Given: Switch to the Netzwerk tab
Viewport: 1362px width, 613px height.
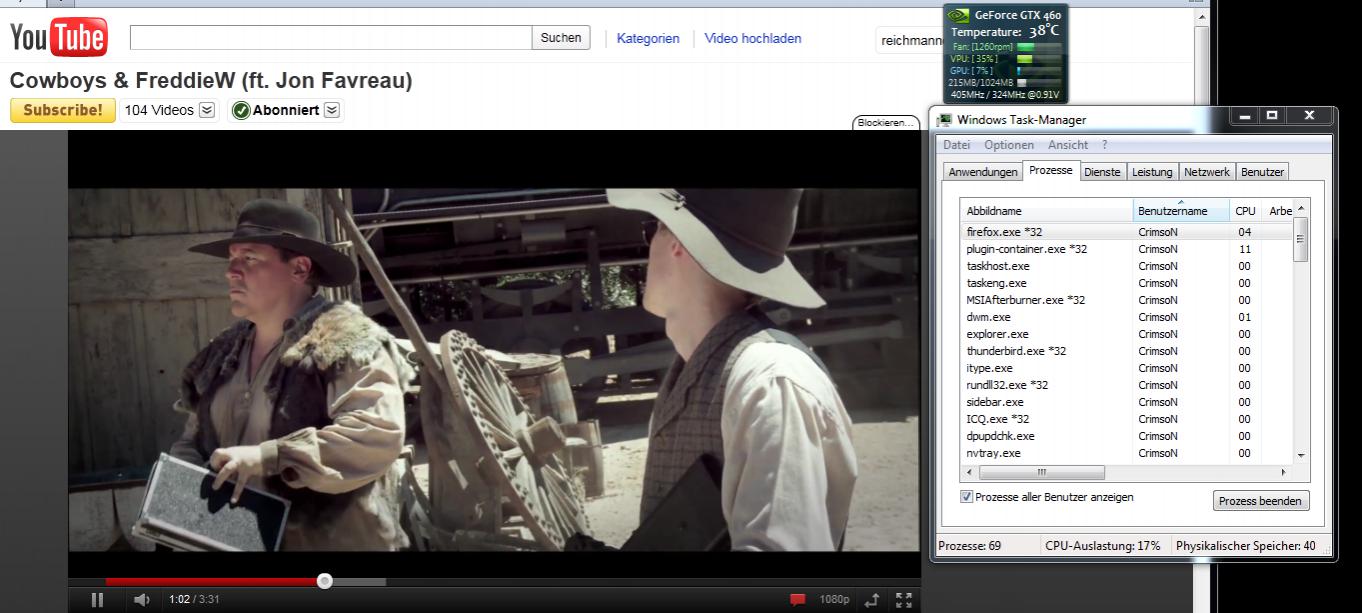Looking at the screenshot, I should (1207, 172).
